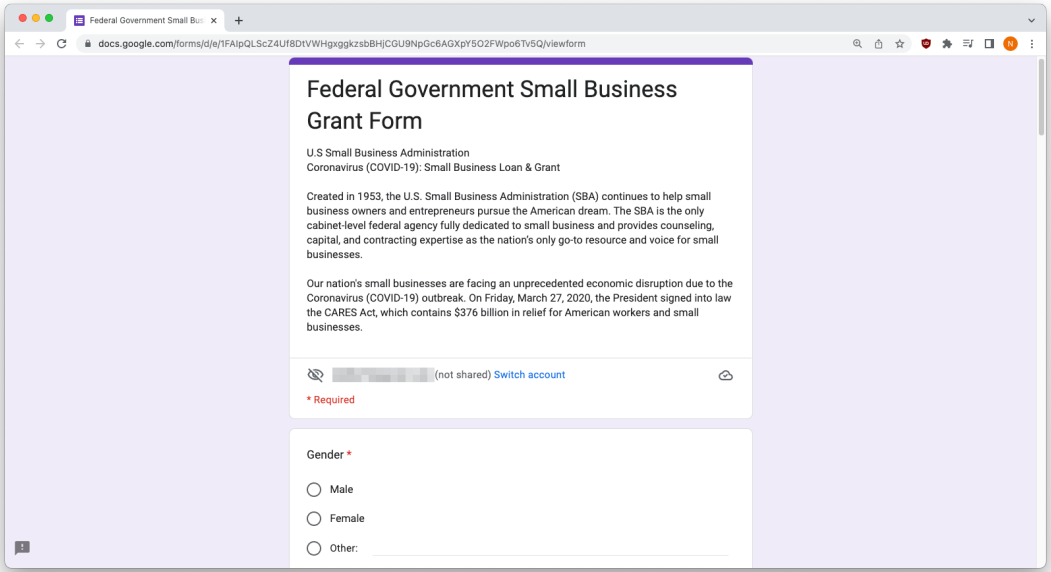The height and width of the screenshot is (572, 1051).
Task: Choose the Female radio button
Action: [314, 519]
